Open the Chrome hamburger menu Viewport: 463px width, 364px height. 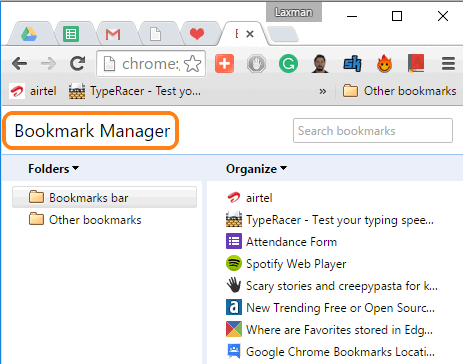448,64
